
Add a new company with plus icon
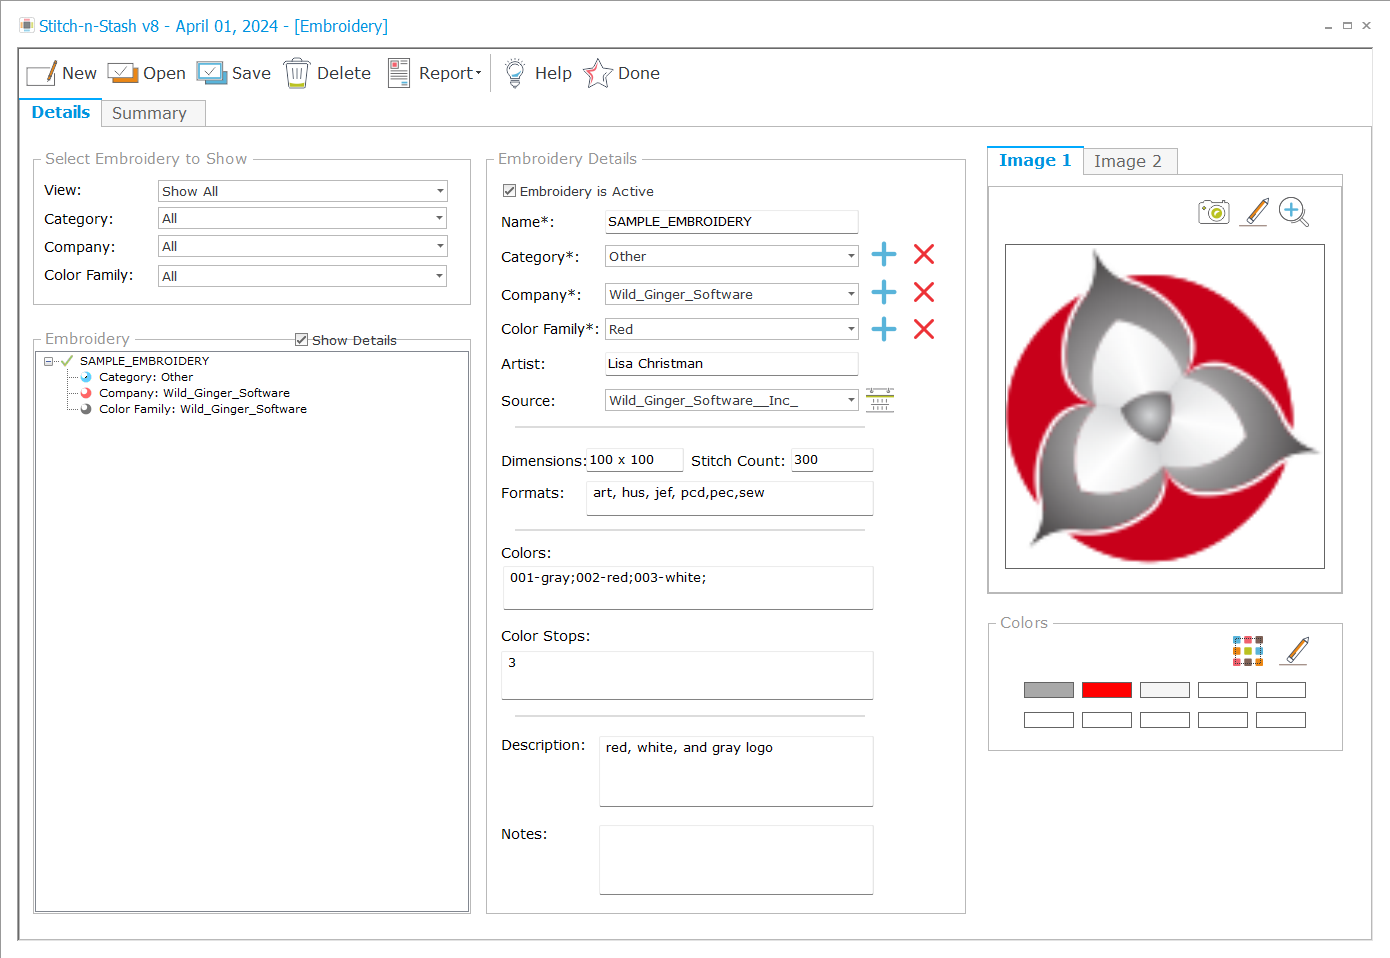[x=884, y=292]
